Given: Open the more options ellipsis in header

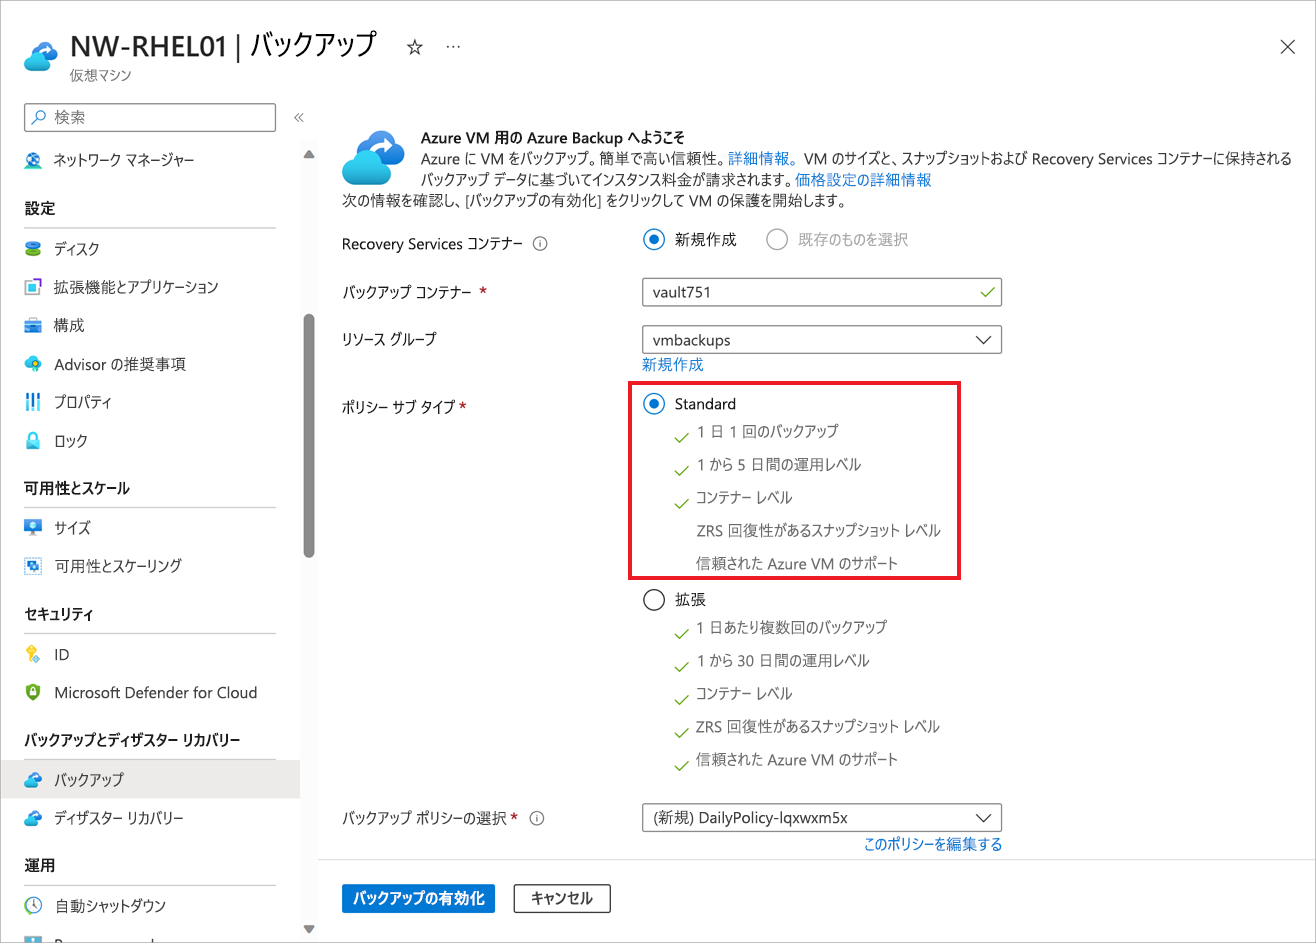Looking at the screenshot, I should pyautogui.click(x=453, y=47).
